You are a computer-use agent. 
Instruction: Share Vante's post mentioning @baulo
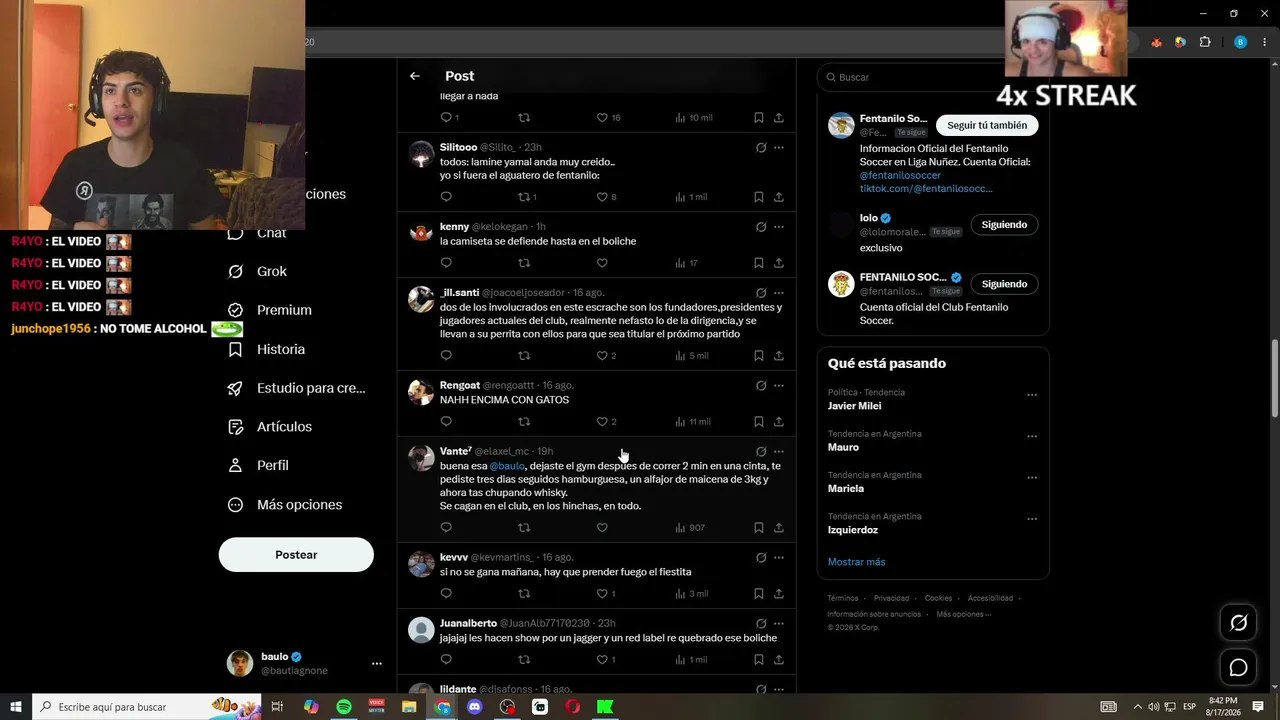[x=779, y=527]
